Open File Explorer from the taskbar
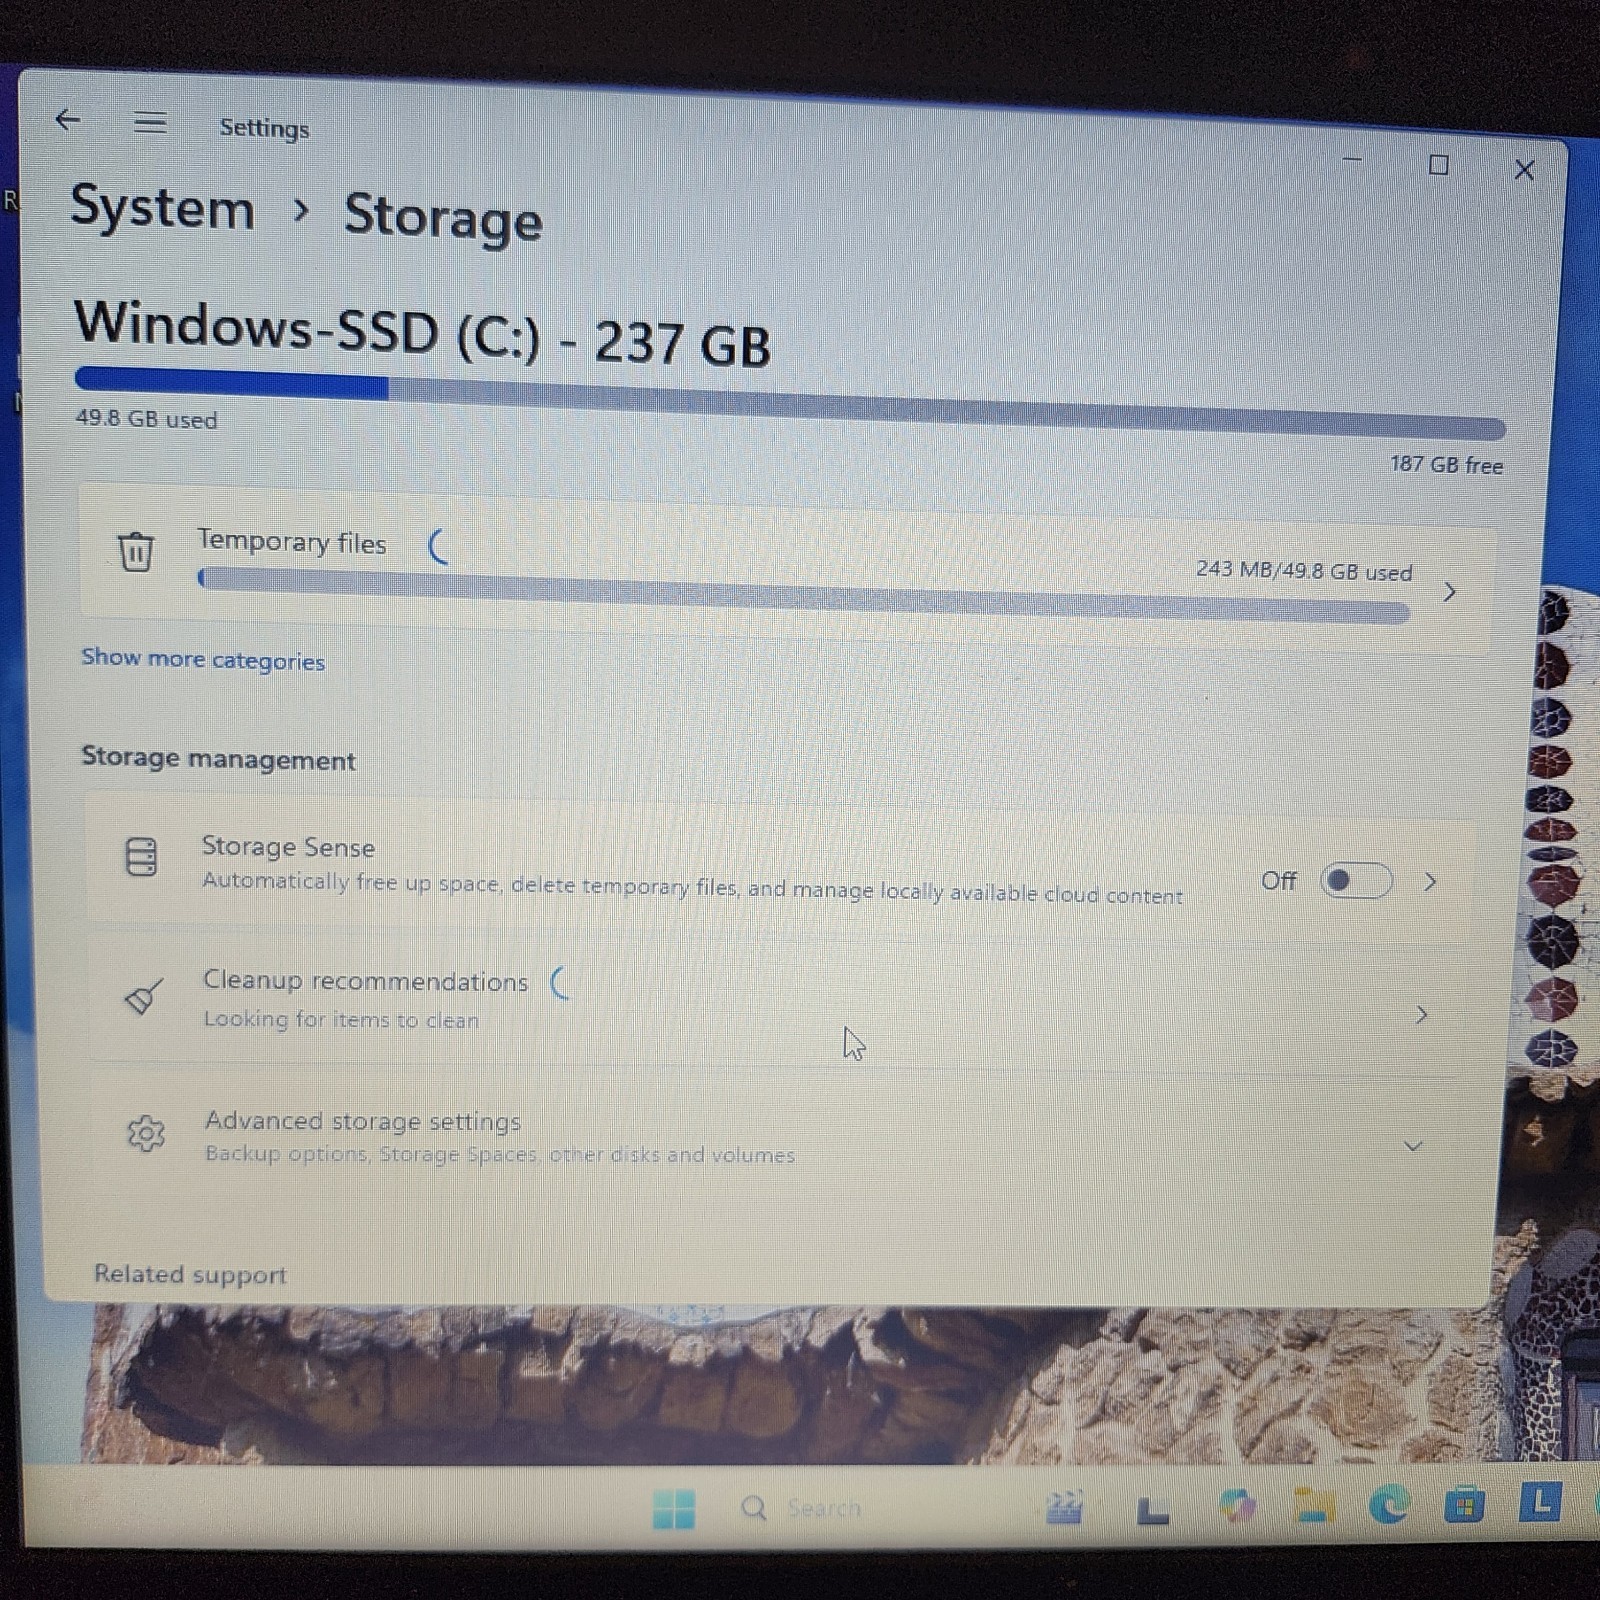The height and width of the screenshot is (1600, 1600). click(1314, 1505)
